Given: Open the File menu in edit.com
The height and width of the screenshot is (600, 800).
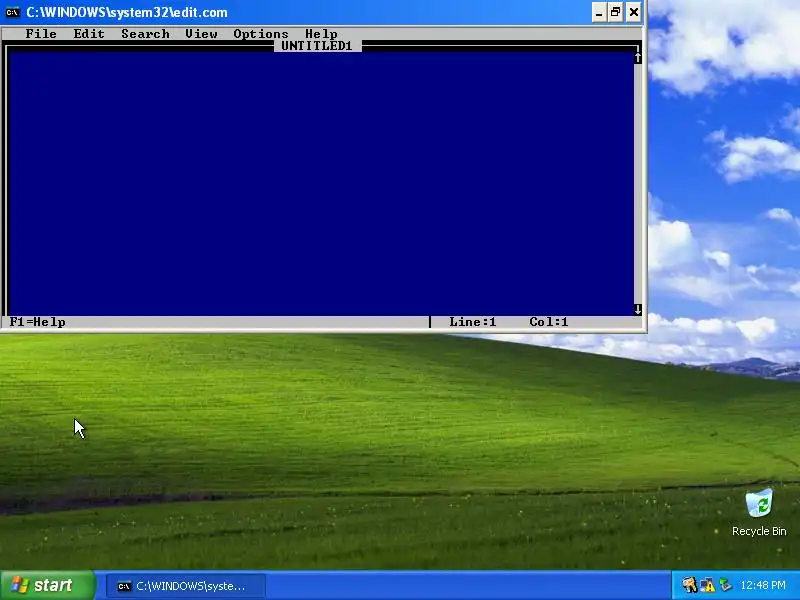Looking at the screenshot, I should pyautogui.click(x=41, y=34).
